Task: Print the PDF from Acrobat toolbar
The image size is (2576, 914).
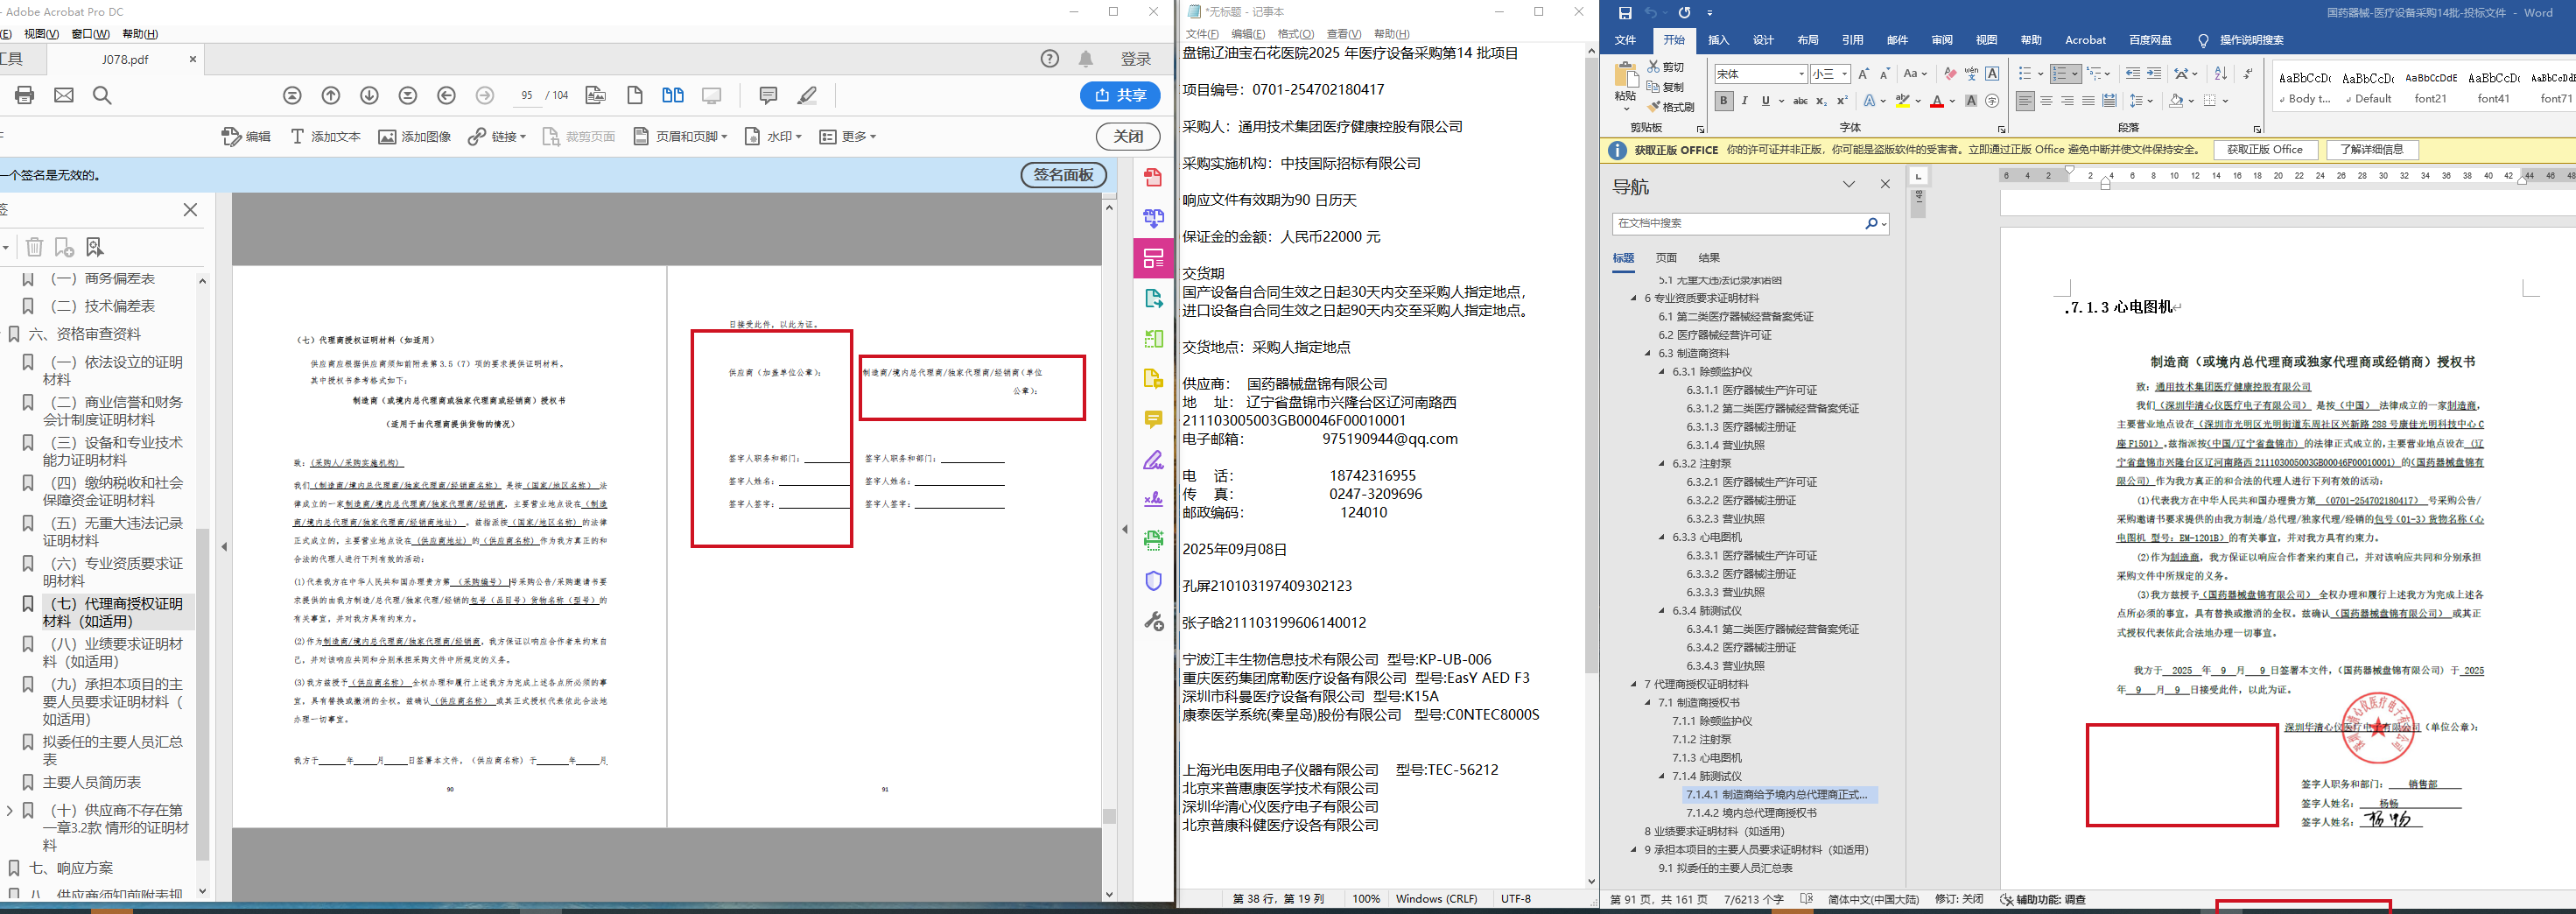Action: [25, 95]
